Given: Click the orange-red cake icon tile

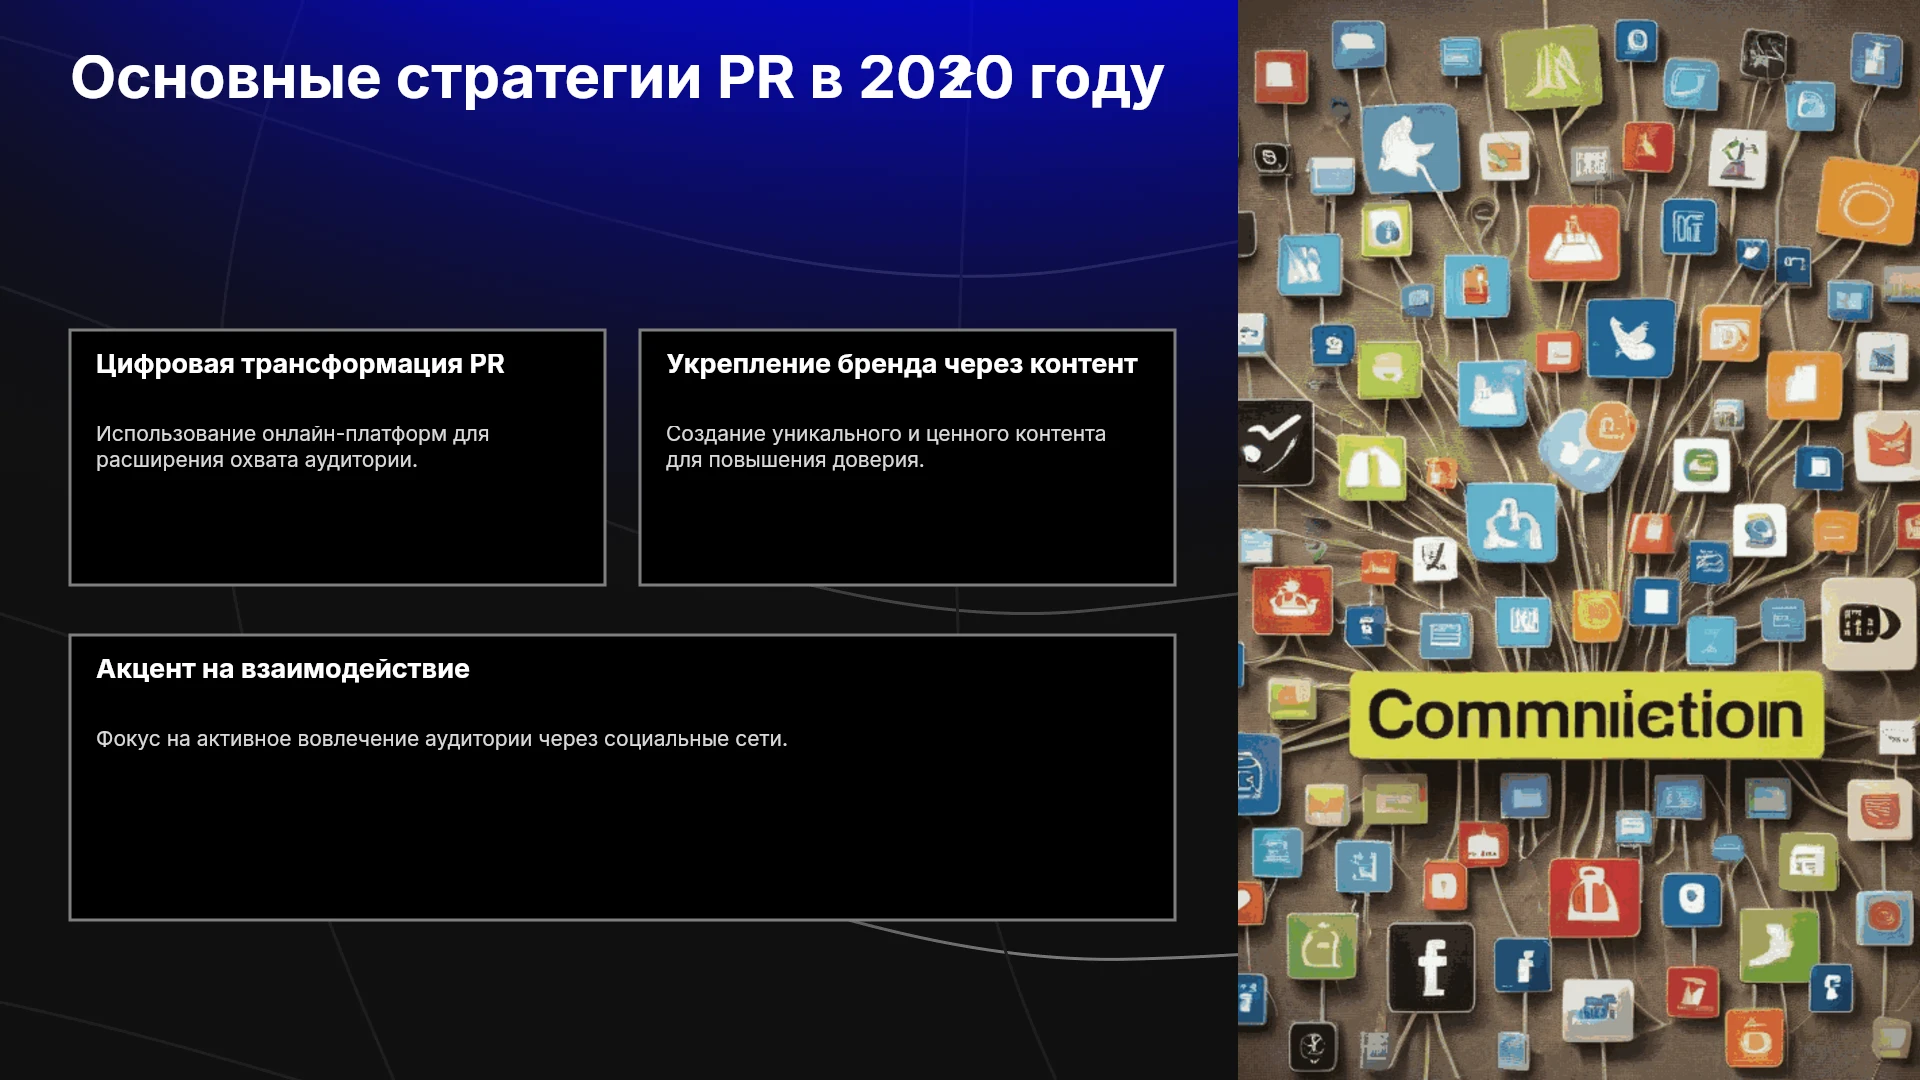Looking at the screenshot, I should pyautogui.click(x=1573, y=243).
